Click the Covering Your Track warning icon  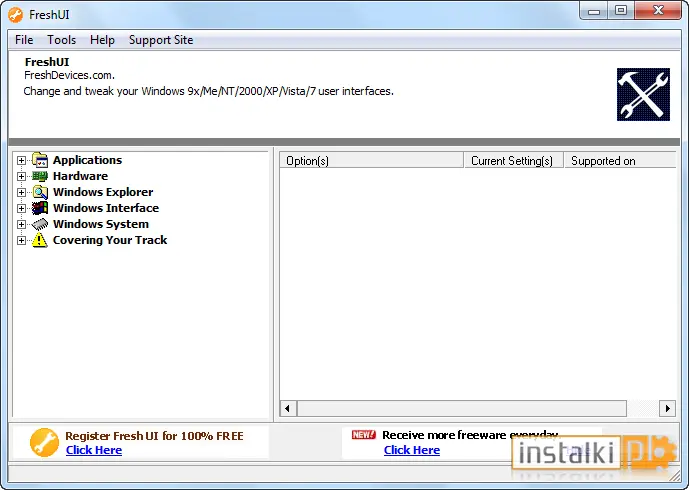point(40,240)
